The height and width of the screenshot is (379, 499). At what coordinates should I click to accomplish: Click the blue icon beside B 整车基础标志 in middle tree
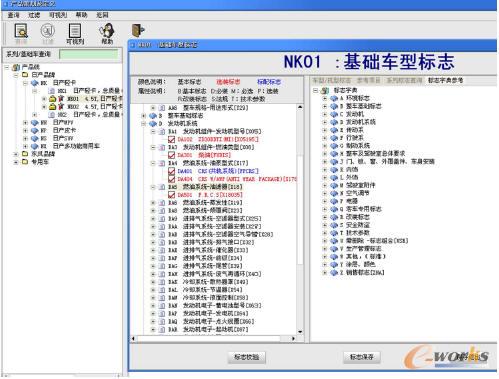pos(153,116)
